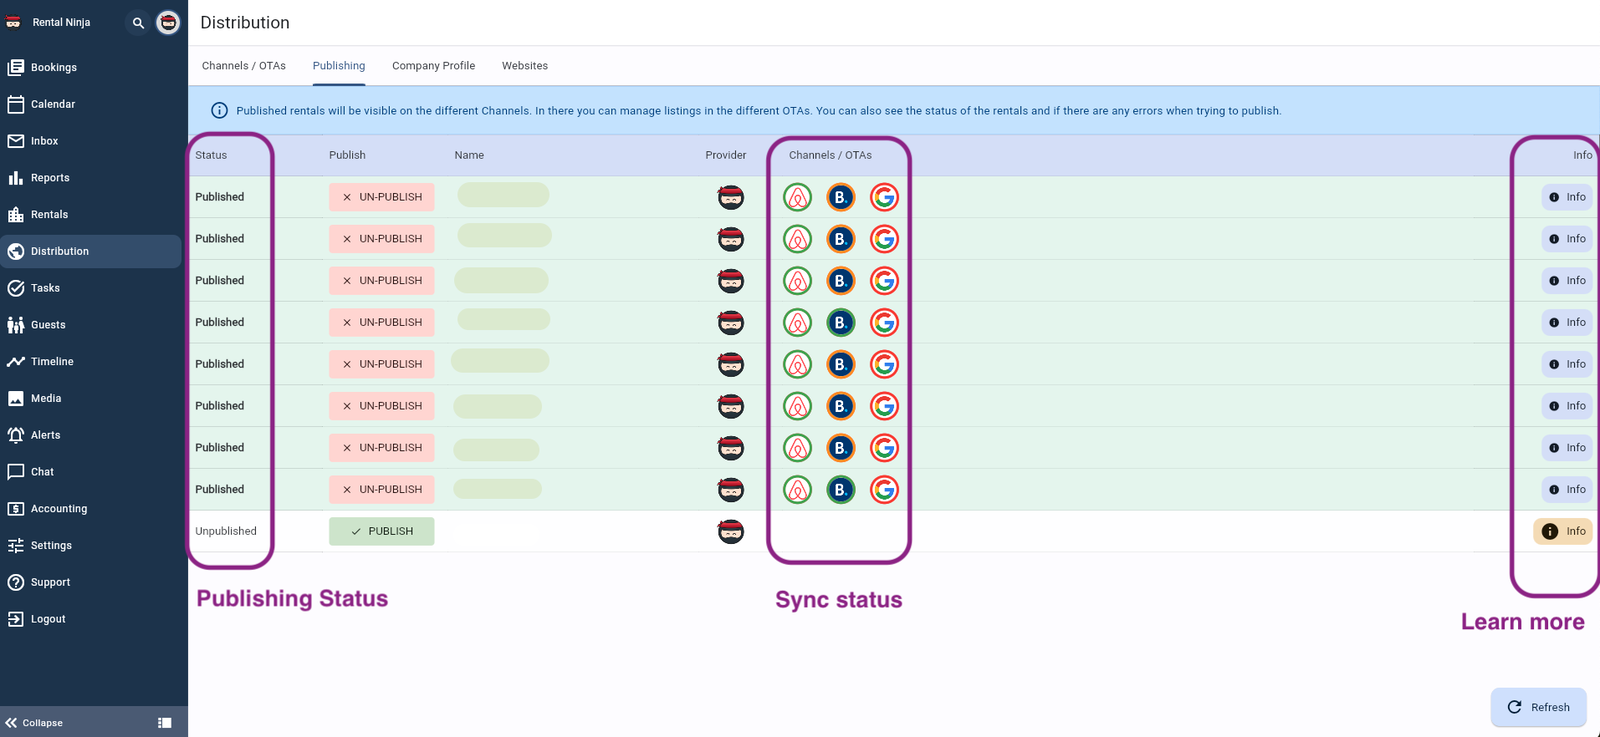
Task: Click green Booking.com icon in eighth row
Action: [841, 489]
